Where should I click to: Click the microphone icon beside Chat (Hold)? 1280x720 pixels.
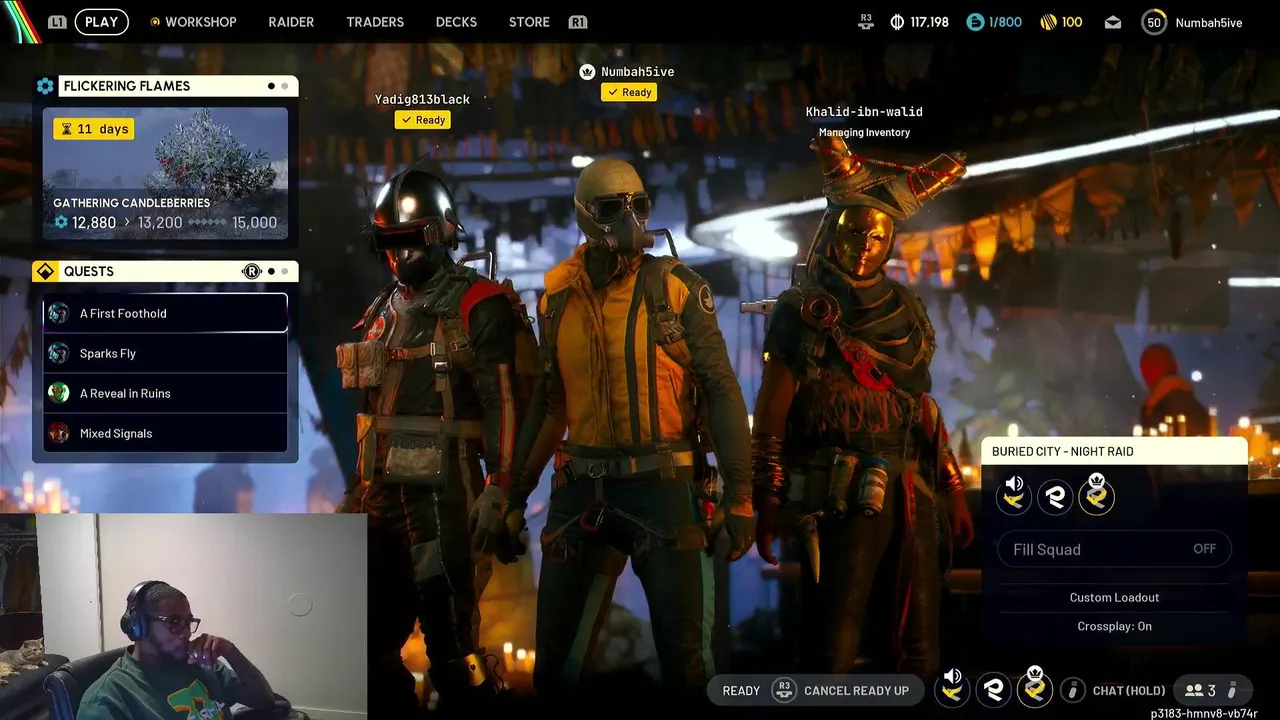click(1073, 690)
